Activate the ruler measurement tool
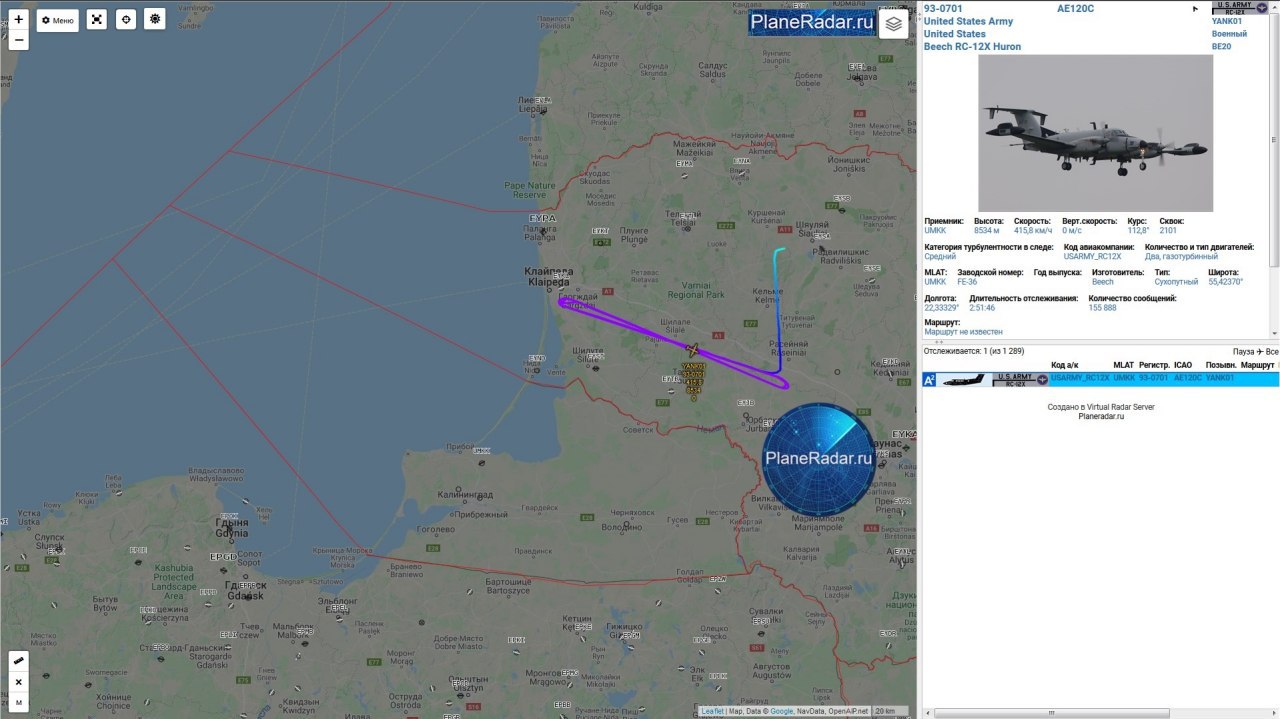 point(18,661)
